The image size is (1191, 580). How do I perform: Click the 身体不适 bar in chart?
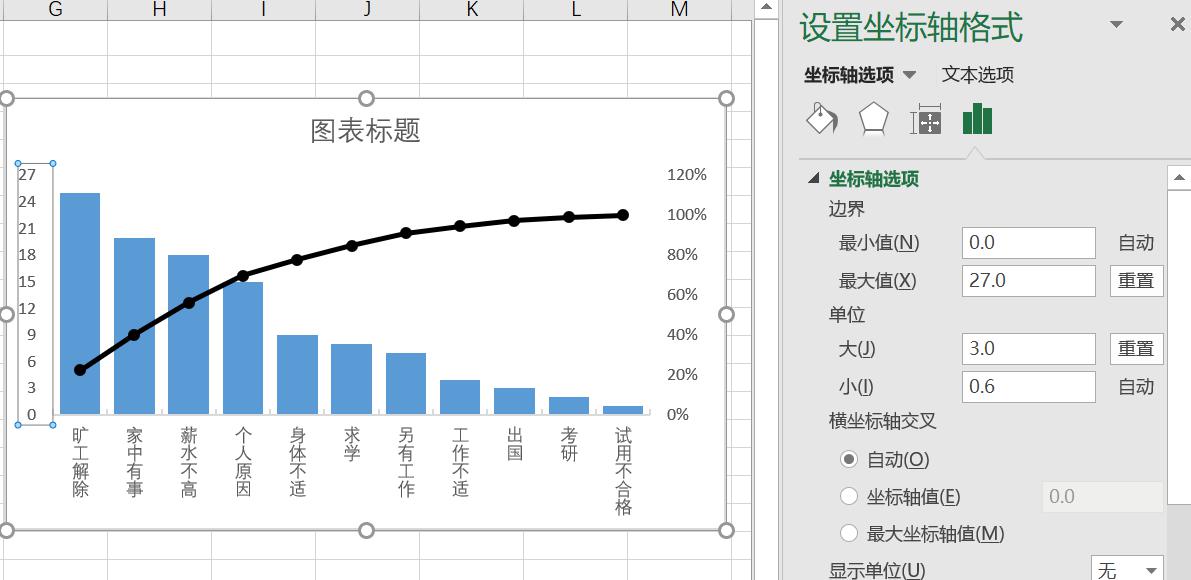297,375
